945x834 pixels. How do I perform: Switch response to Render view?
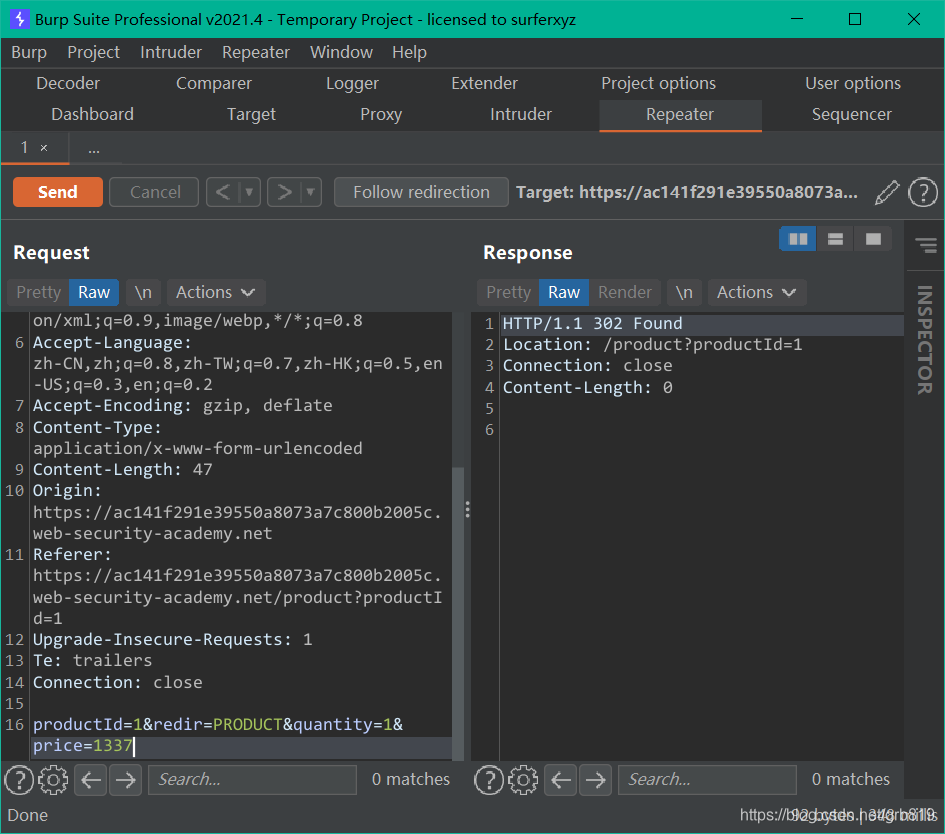625,292
